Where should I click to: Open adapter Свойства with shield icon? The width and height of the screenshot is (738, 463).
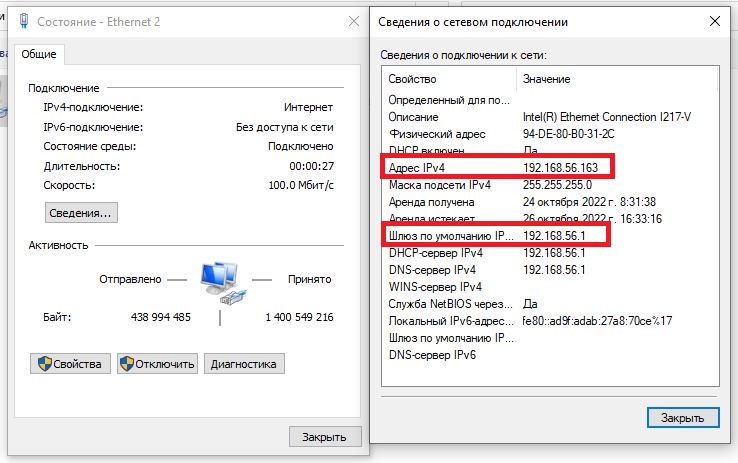[70, 364]
